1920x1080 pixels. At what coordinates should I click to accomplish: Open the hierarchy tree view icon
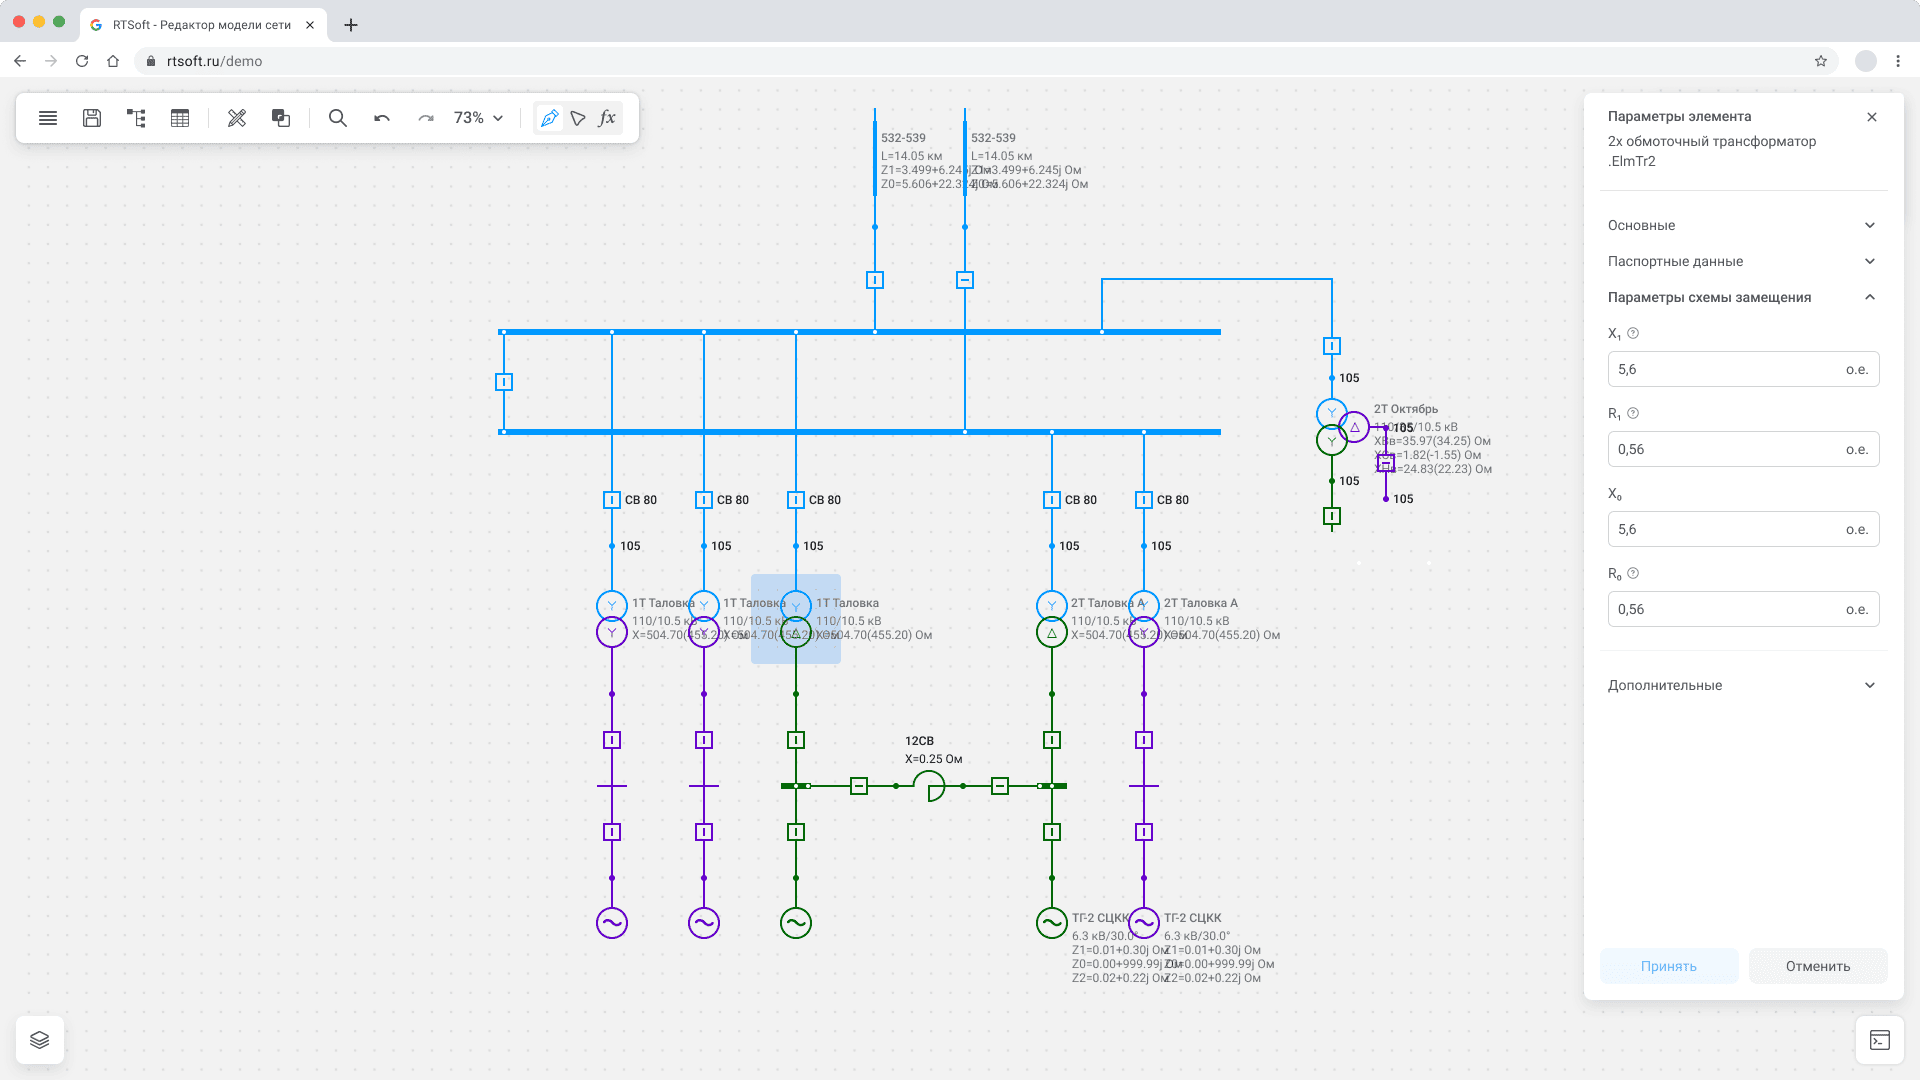[136, 118]
